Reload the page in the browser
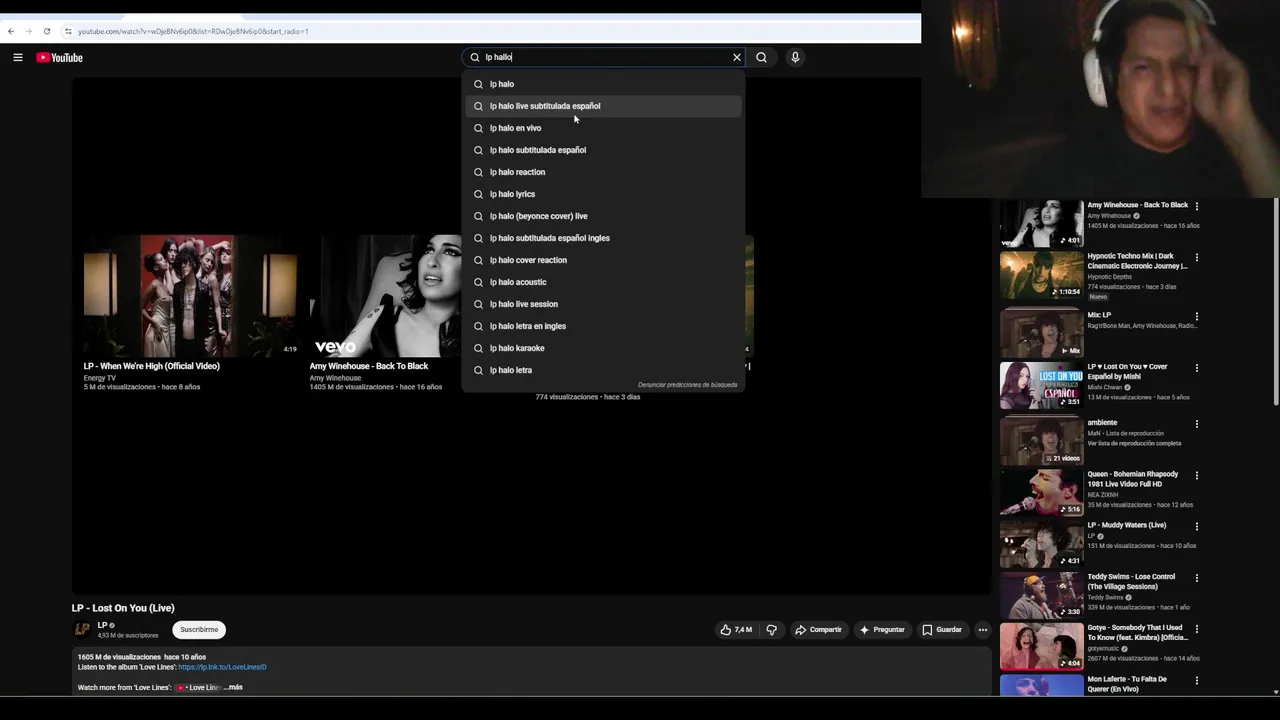 coord(46,31)
